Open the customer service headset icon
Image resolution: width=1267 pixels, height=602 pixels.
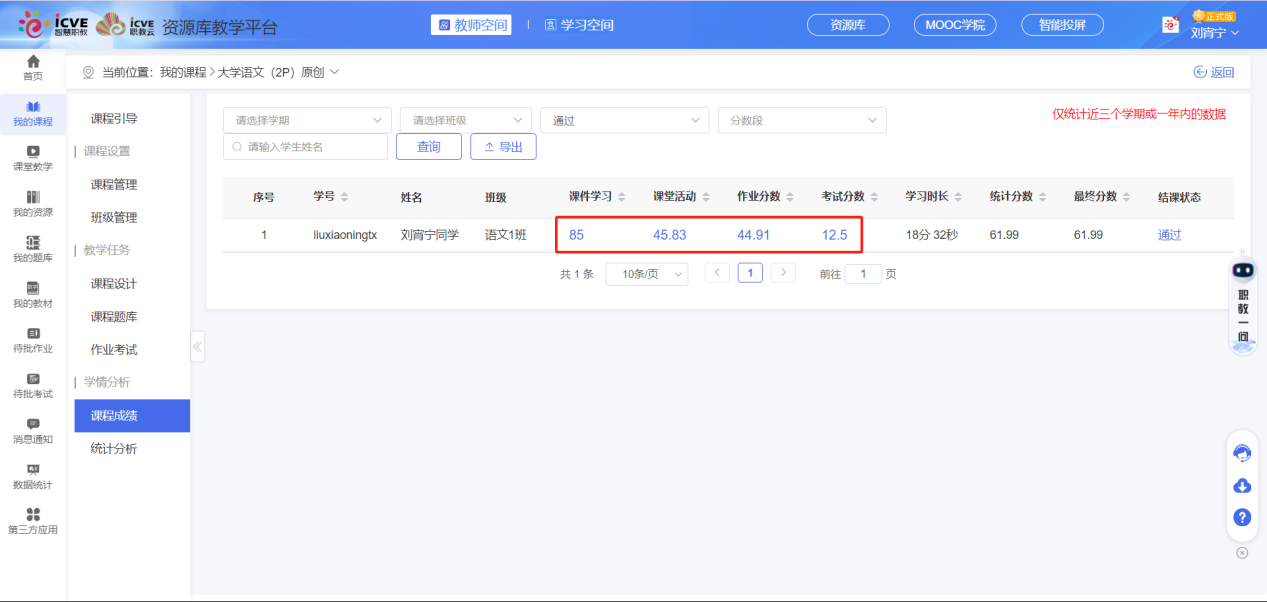coord(1242,453)
